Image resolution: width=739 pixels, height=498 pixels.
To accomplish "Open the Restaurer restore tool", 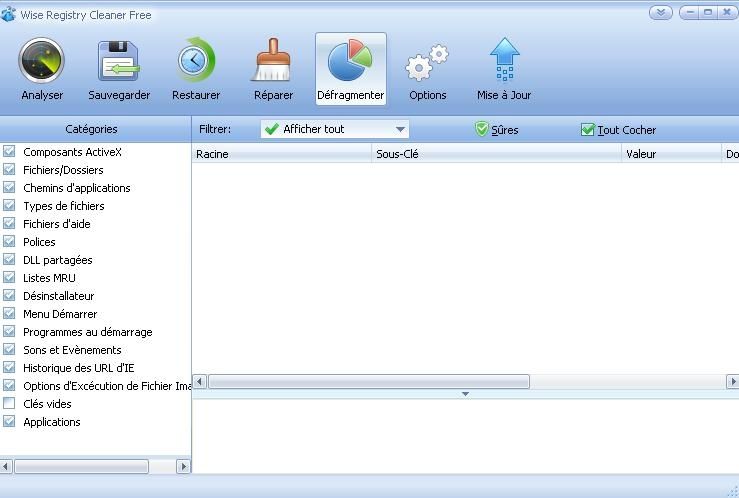I will [x=196, y=60].
